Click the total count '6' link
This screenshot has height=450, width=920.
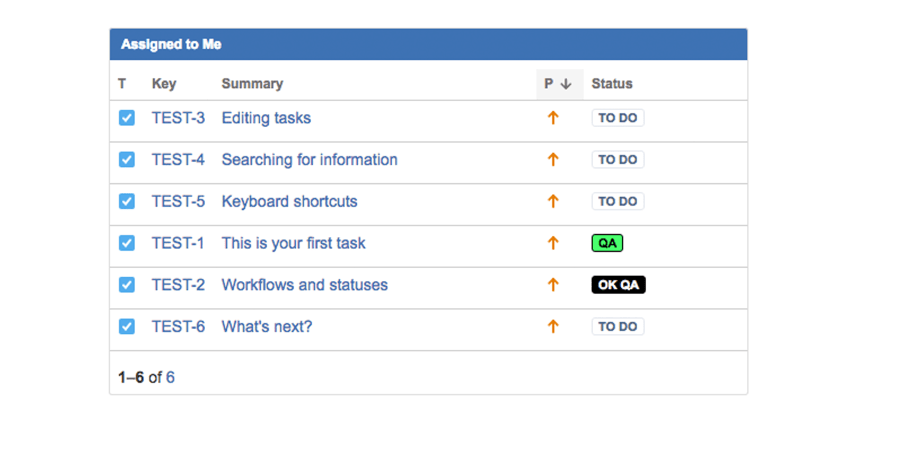pos(170,378)
